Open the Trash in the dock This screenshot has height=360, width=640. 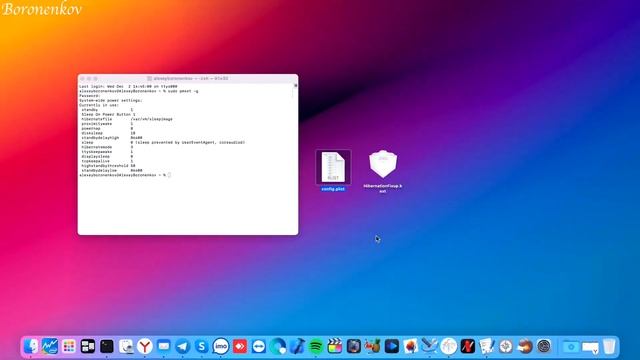coord(609,346)
